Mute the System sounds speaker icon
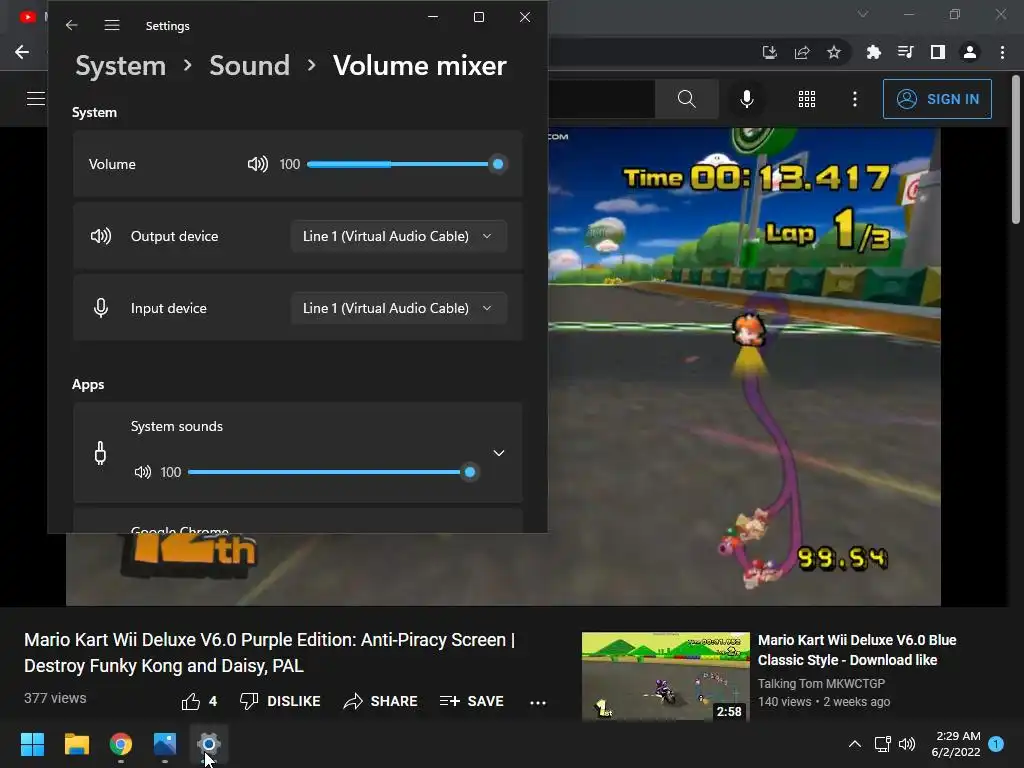The image size is (1024, 768). [142, 472]
